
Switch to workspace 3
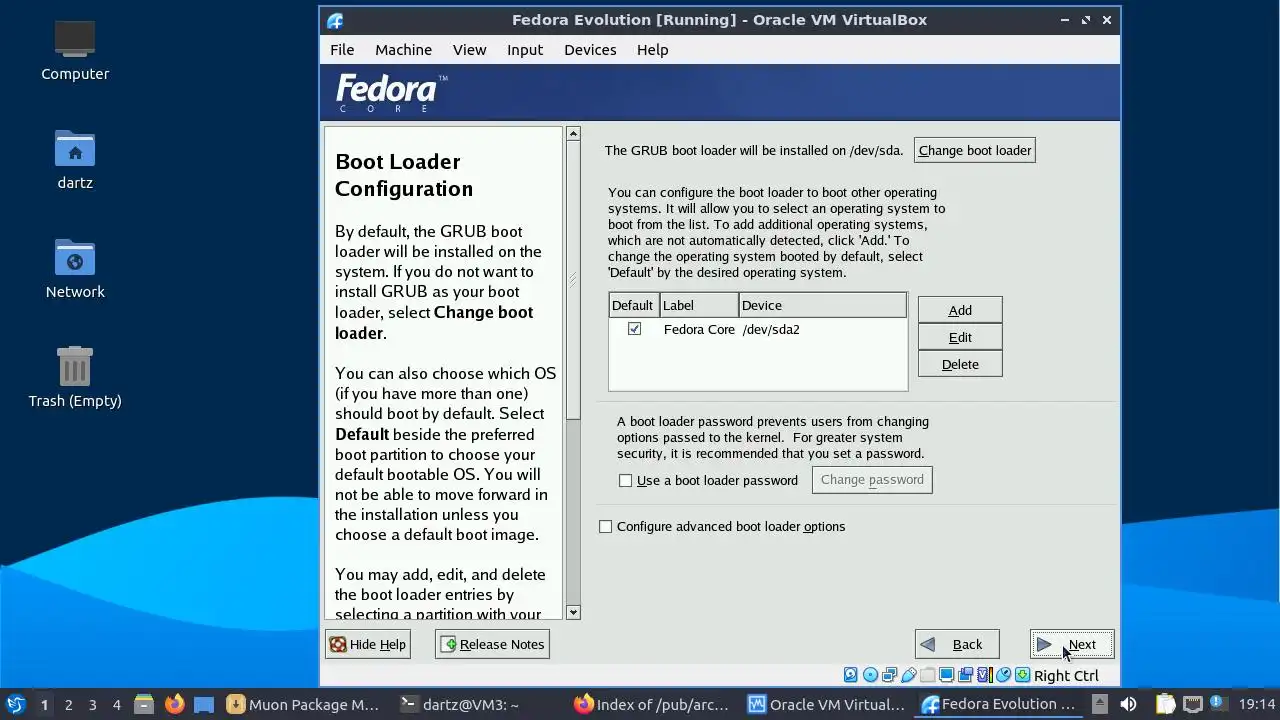92,704
